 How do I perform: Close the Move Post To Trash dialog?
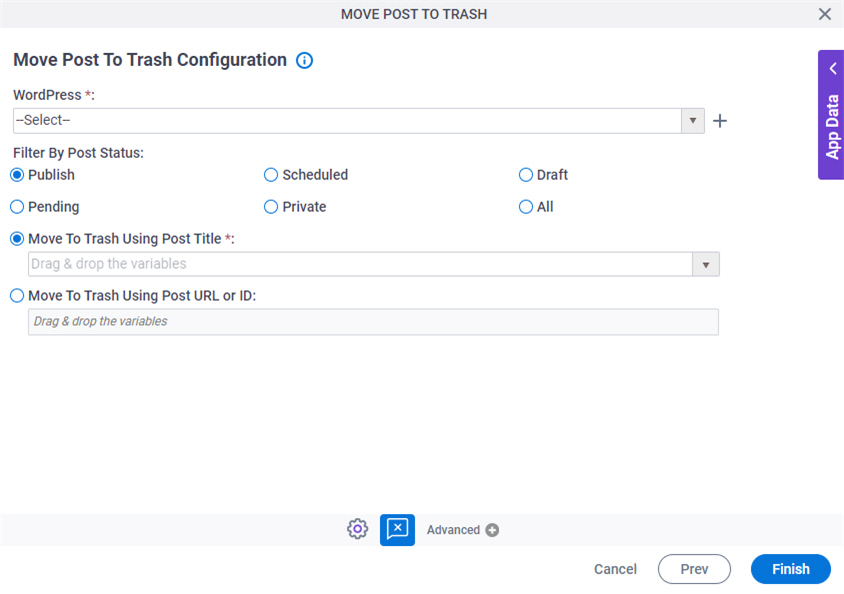(x=825, y=14)
